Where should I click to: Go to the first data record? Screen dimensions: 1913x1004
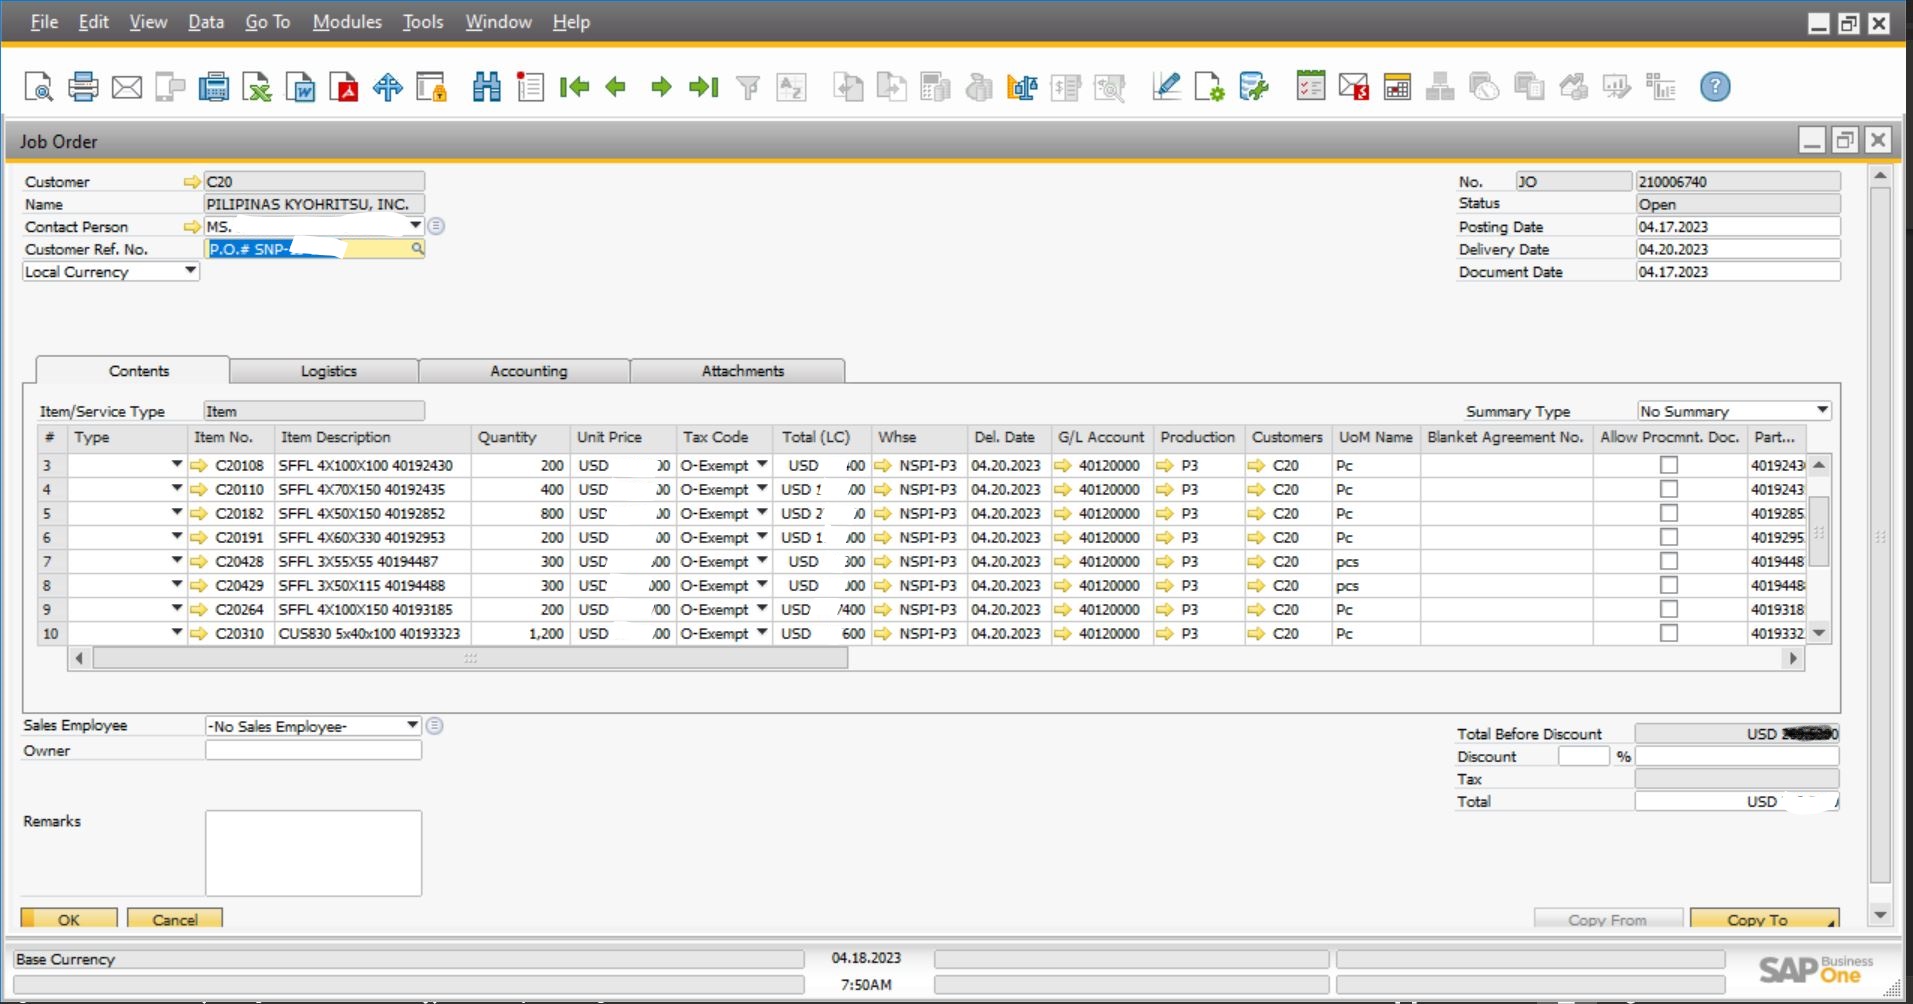tap(574, 87)
